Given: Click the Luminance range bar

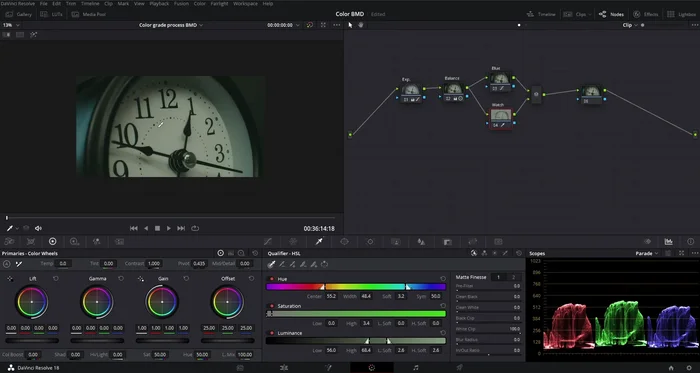Looking at the screenshot, I should 356,341.
